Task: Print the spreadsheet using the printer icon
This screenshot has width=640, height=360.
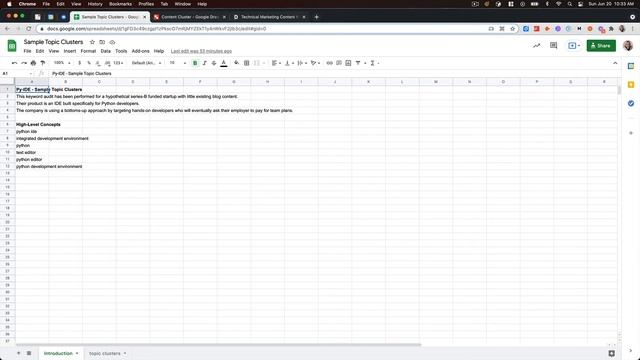Action: (x=33, y=63)
